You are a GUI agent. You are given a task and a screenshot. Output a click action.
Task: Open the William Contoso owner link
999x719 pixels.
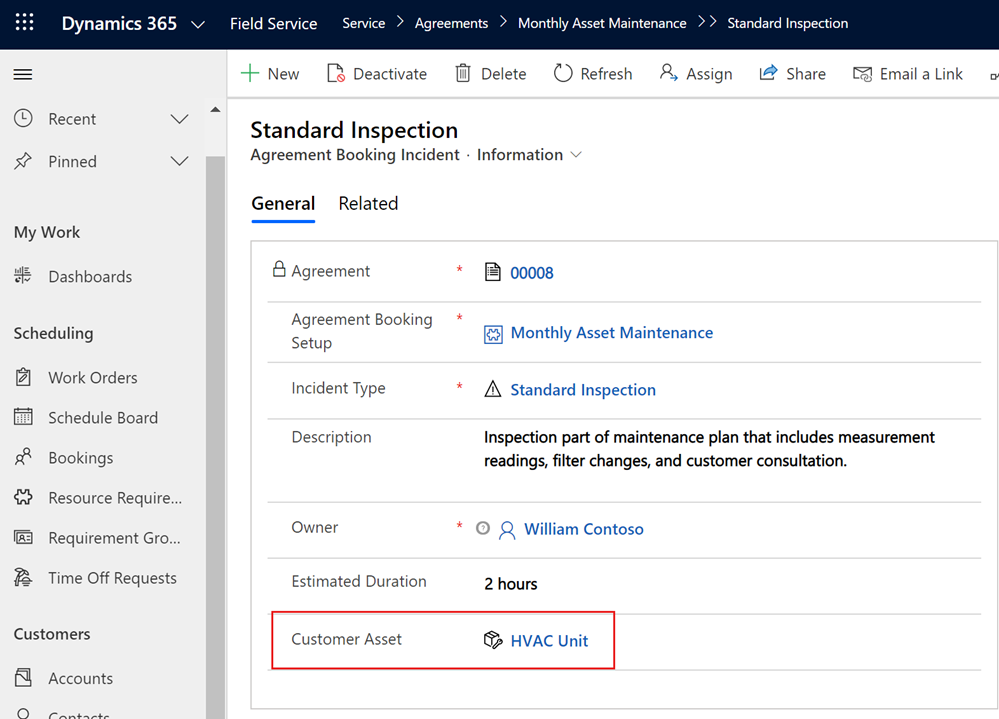point(584,529)
